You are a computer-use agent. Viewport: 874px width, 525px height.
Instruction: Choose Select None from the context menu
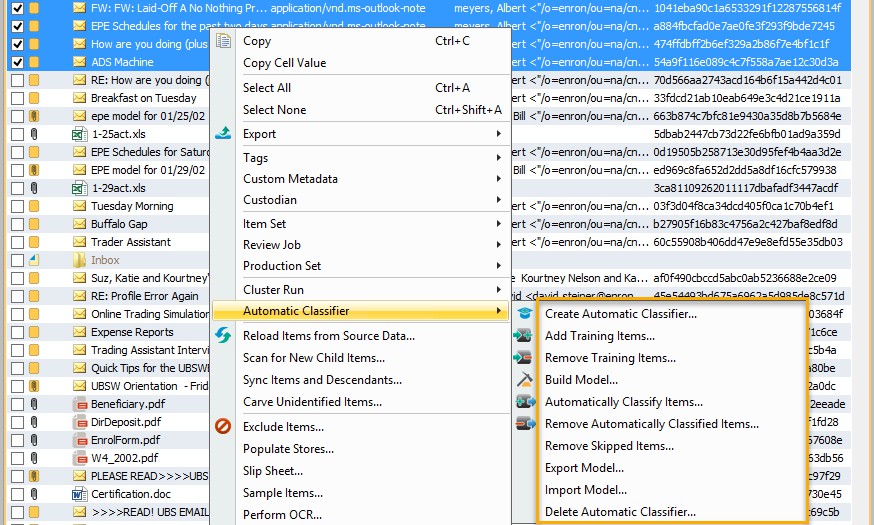click(x=274, y=110)
